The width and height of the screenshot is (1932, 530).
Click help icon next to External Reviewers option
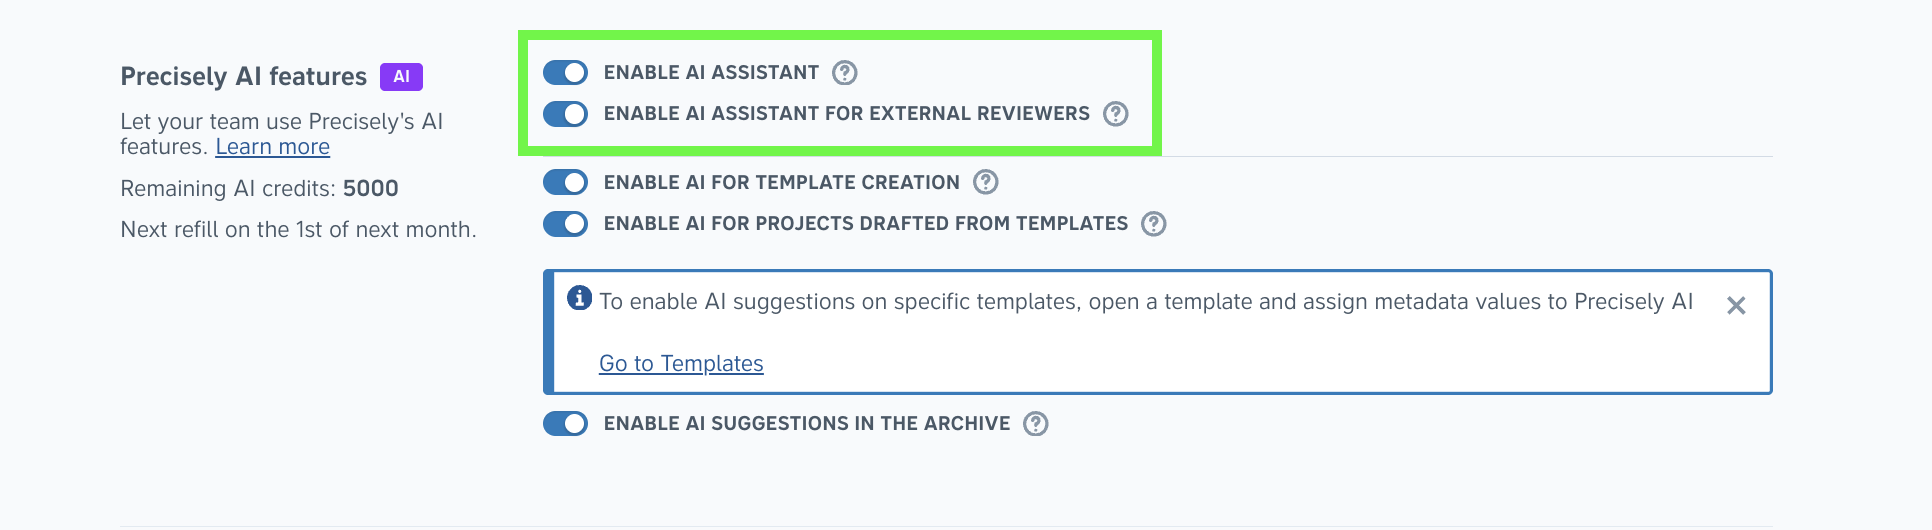click(1116, 114)
